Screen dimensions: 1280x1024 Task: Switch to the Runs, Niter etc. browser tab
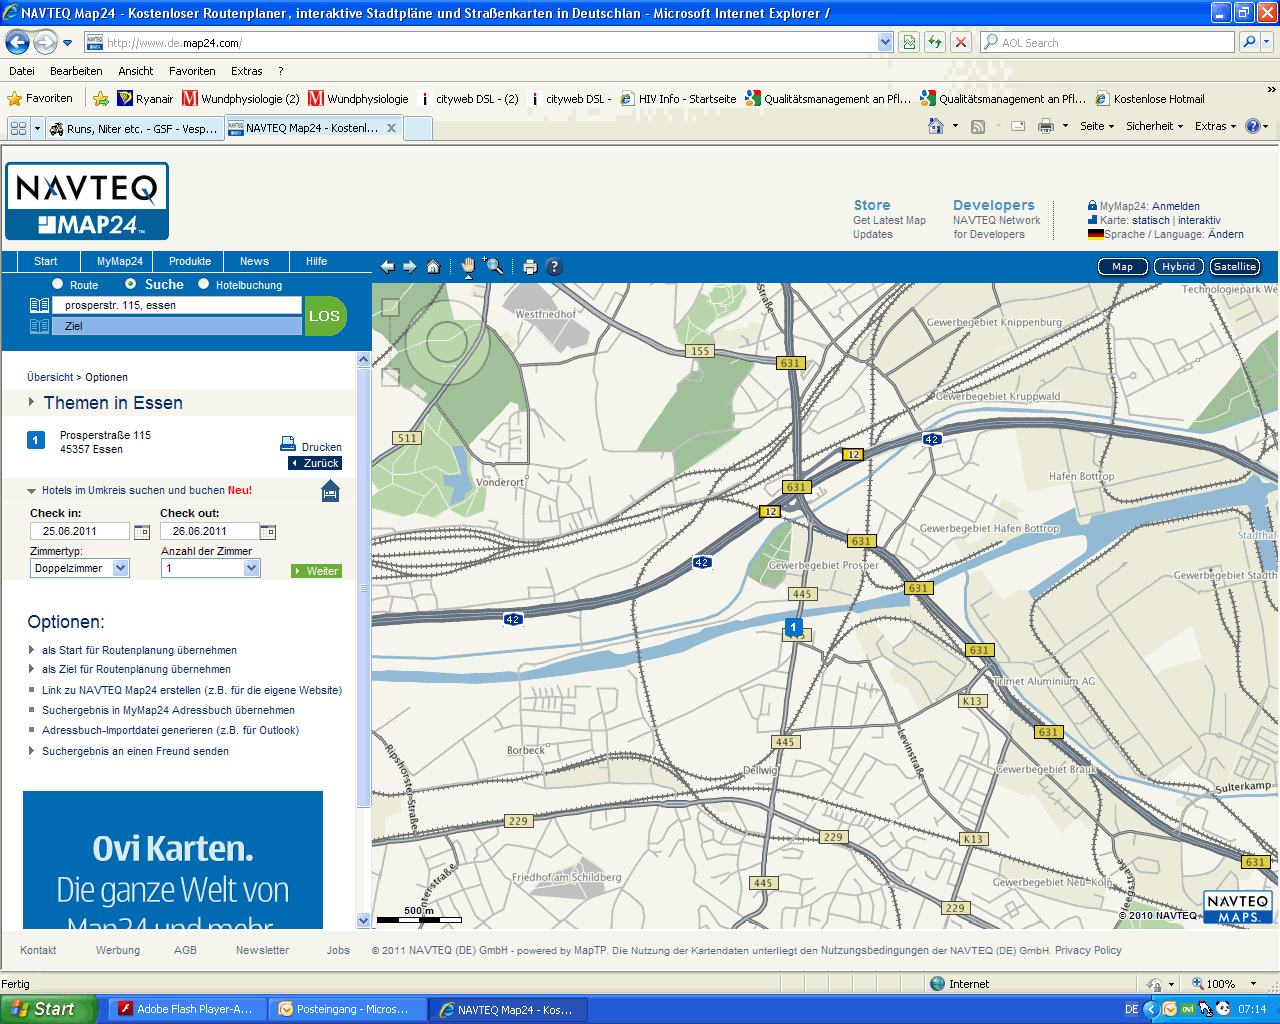(134, 128)
